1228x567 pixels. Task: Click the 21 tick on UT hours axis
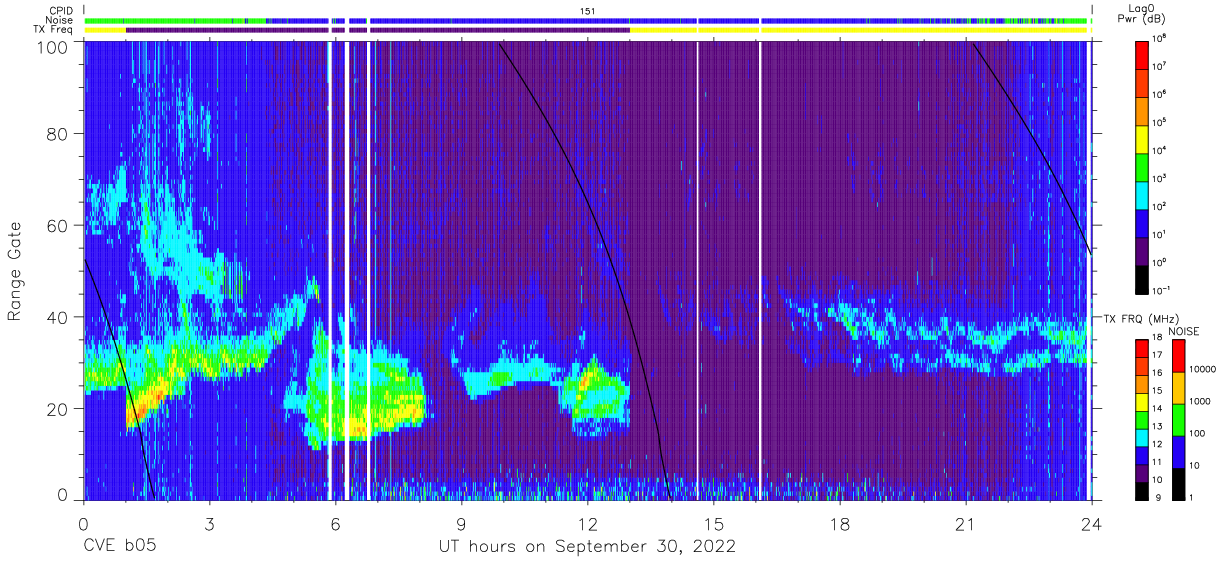pos(966,523)
